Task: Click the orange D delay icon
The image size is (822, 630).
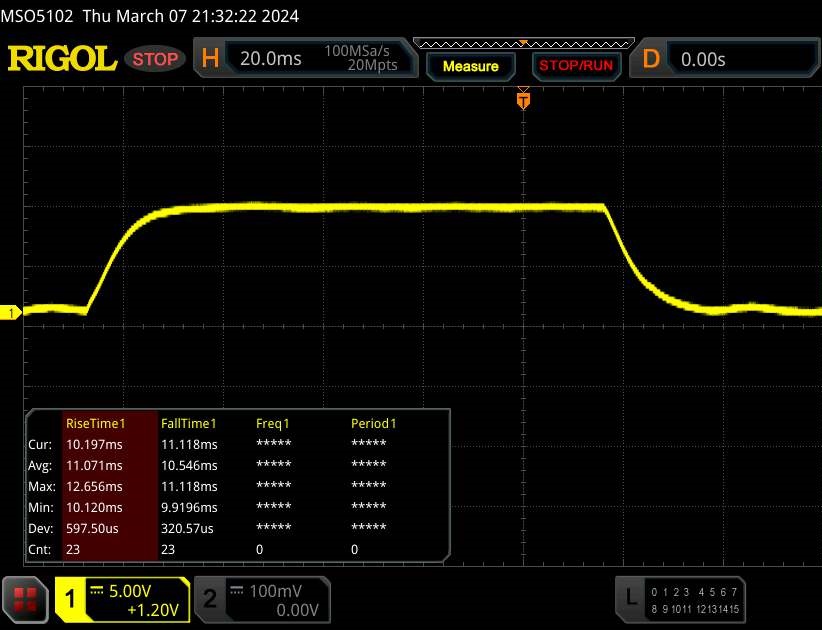Action: click(651, 59)
